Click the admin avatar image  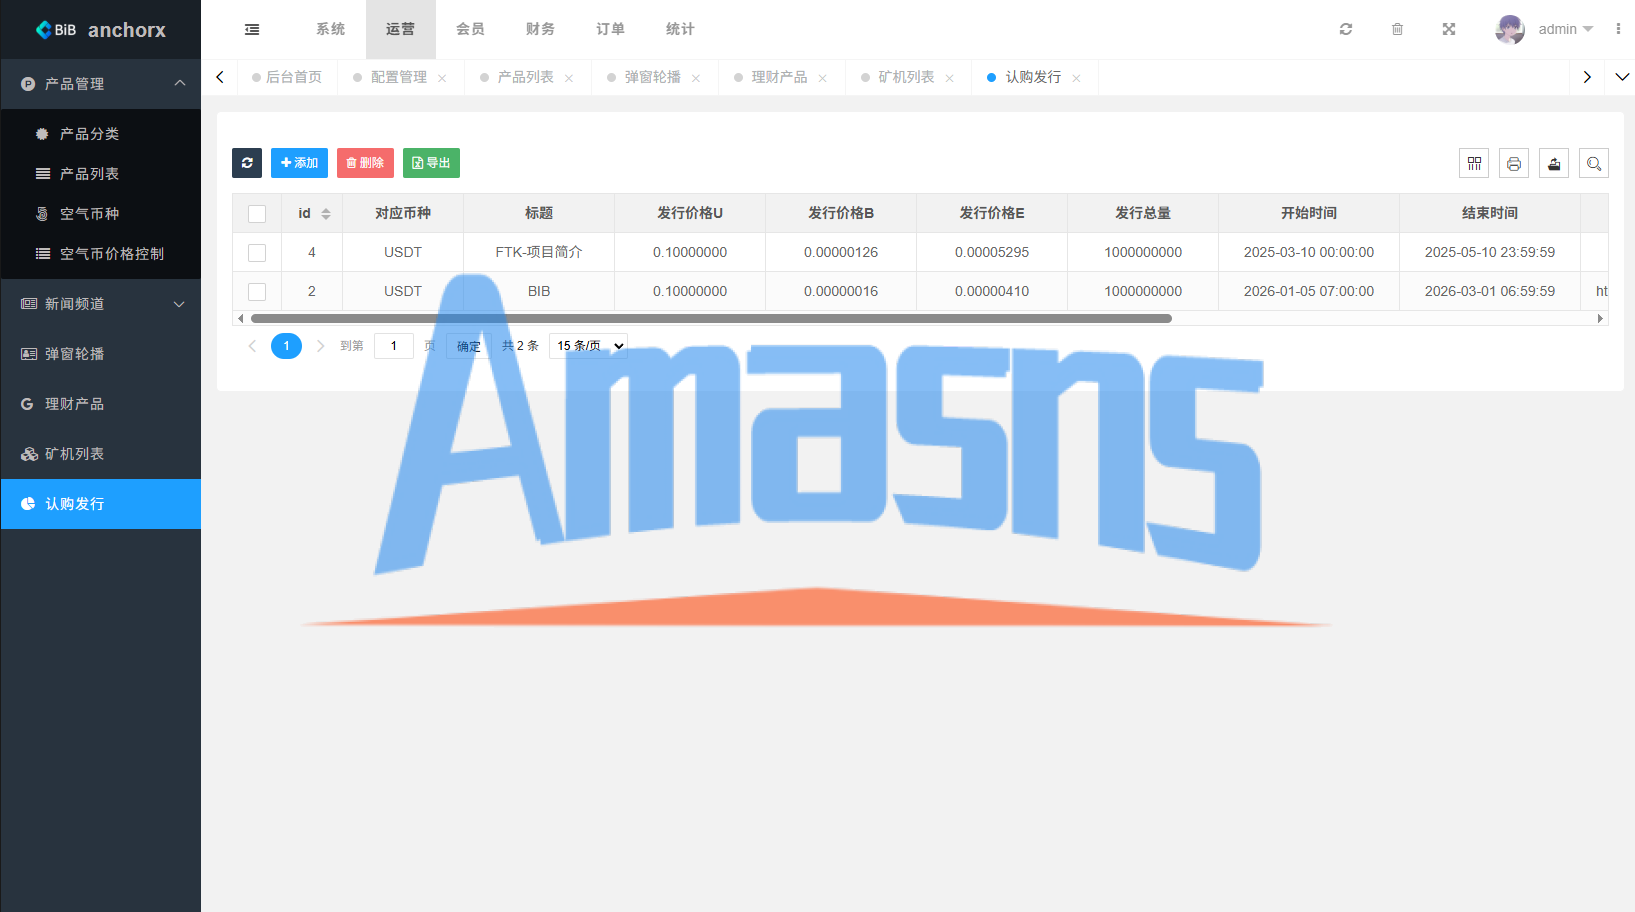coord(1510,29)
